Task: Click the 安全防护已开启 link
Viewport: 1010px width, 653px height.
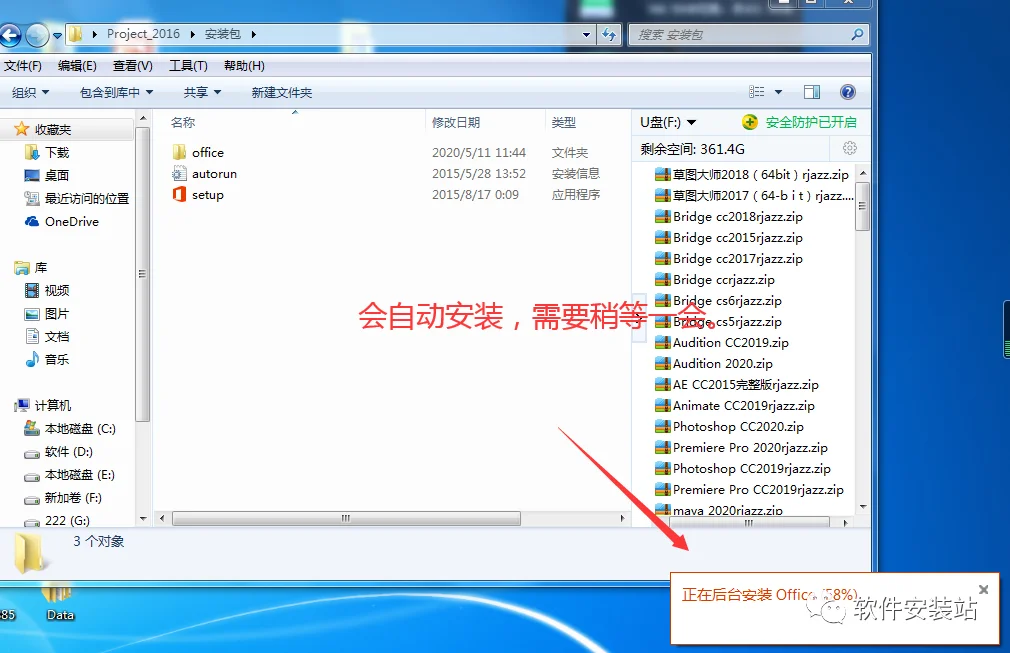Action: [811, 122]
